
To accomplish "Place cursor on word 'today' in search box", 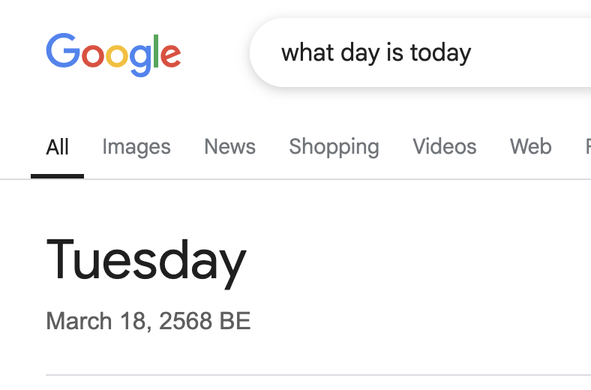I will [x=441, y=53].
